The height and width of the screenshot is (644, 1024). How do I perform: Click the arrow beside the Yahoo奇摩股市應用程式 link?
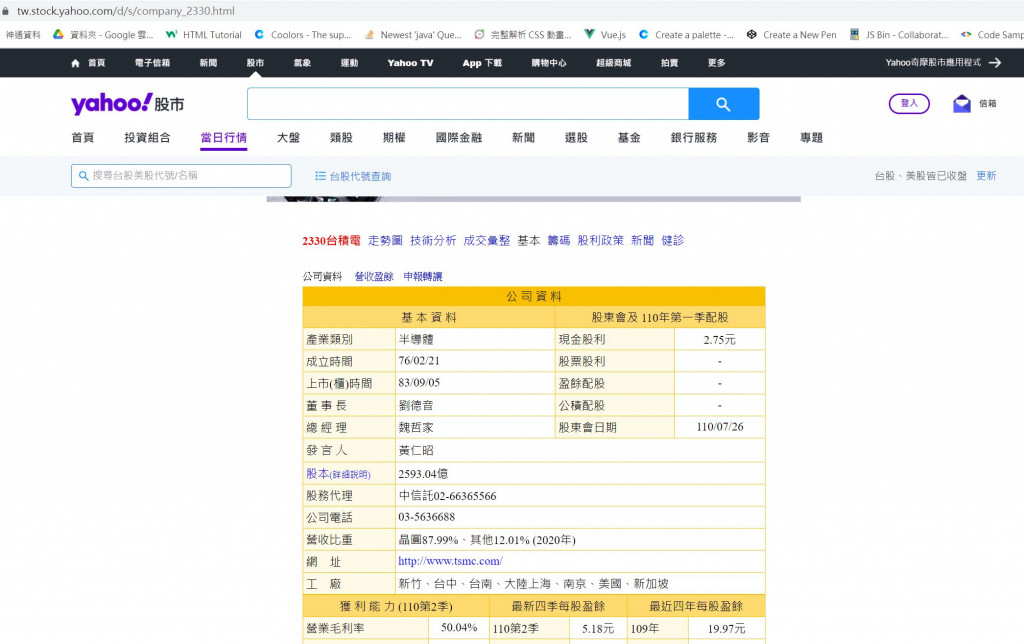995,63
